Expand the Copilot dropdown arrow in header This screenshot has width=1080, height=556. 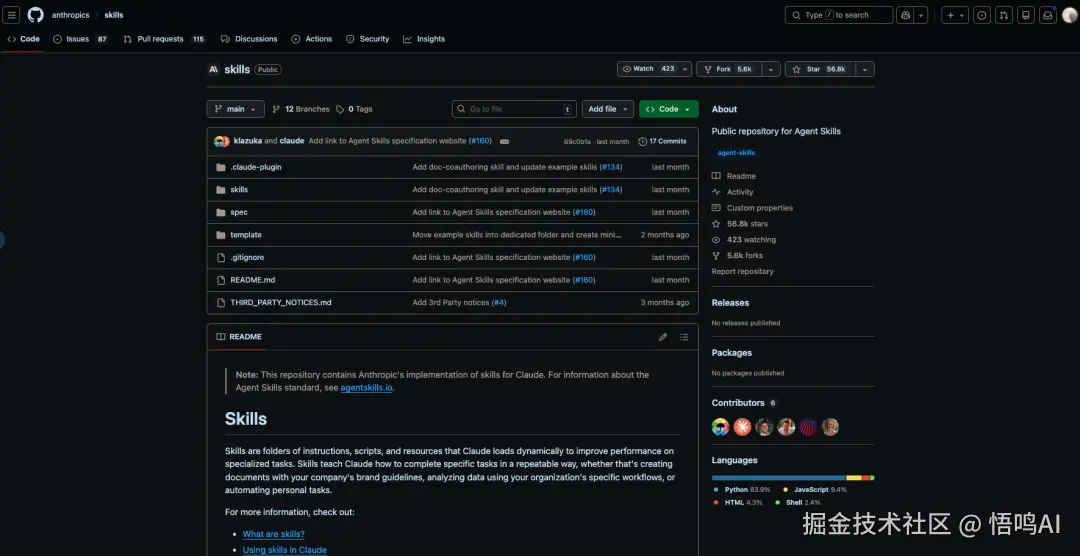pos(921,15)
